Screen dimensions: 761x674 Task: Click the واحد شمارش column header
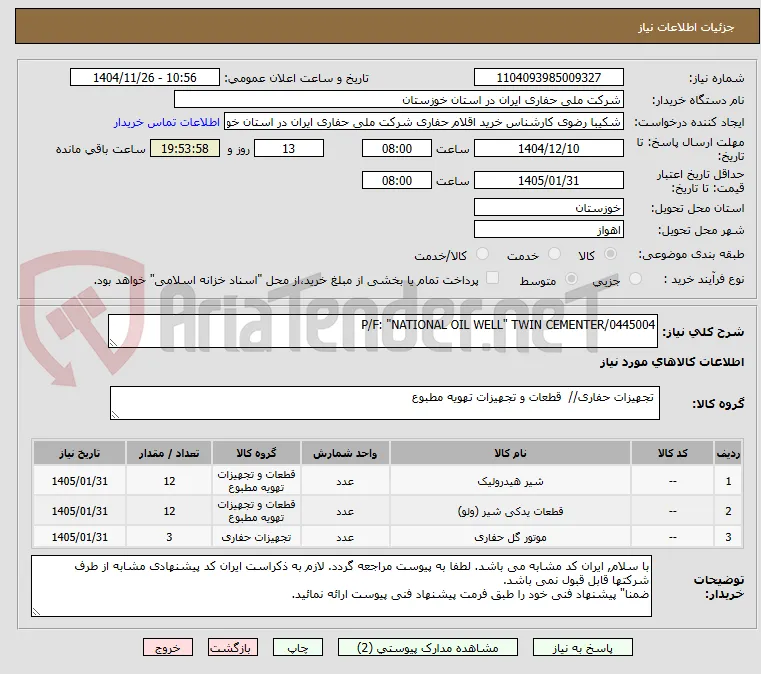click(x=345, y=453)
